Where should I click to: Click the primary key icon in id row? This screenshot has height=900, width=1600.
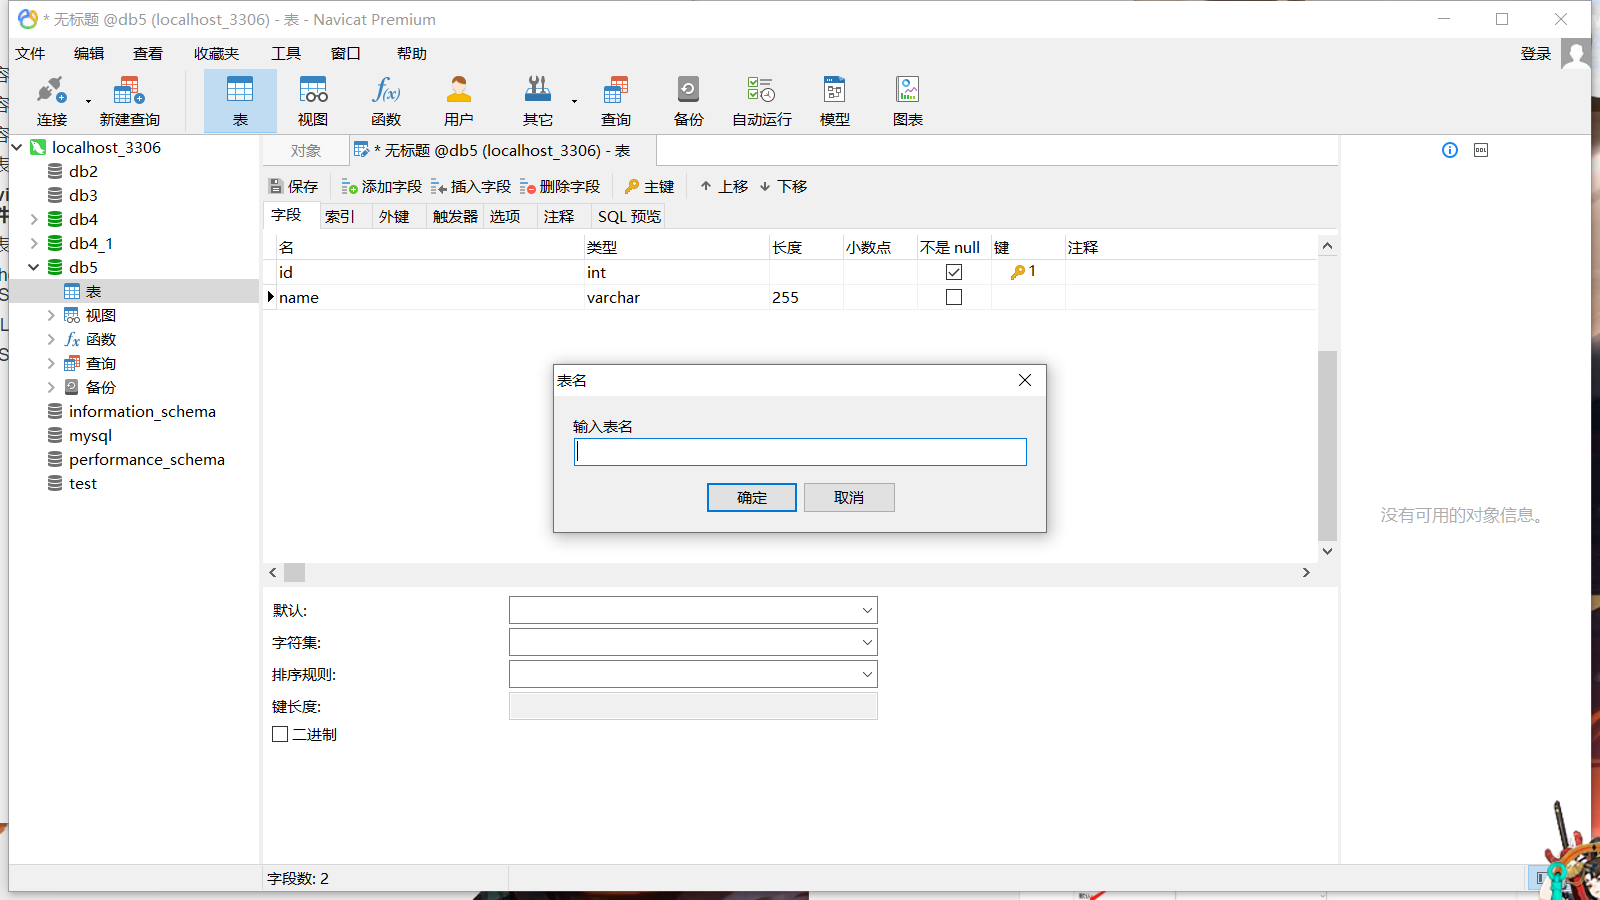[x=1018, y=272]
